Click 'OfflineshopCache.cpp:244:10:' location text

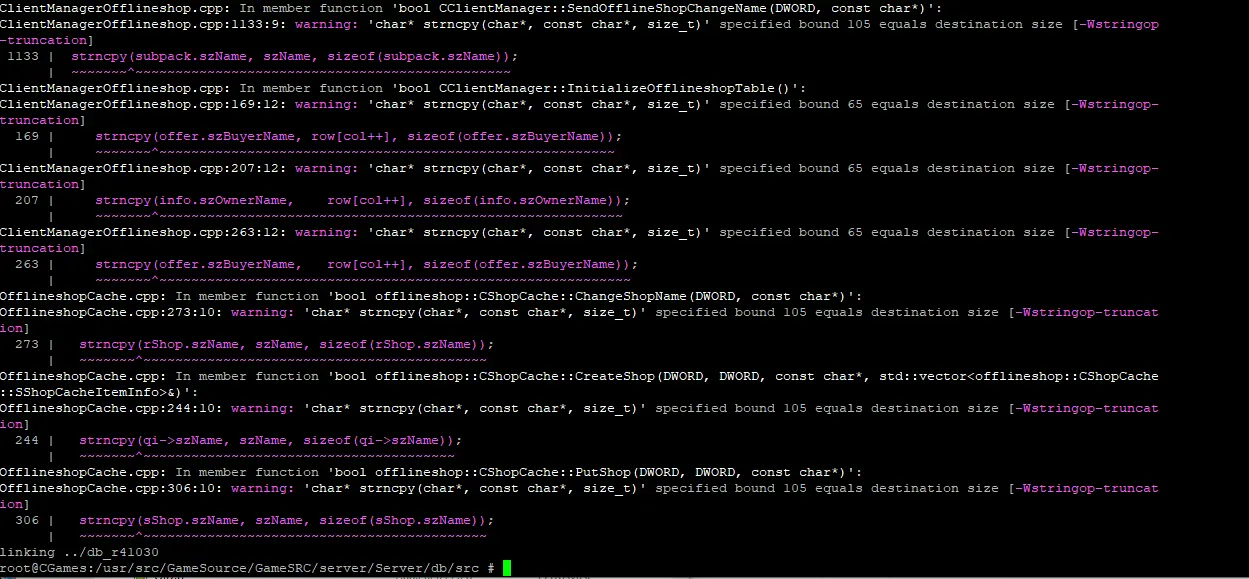click(111, 408)
